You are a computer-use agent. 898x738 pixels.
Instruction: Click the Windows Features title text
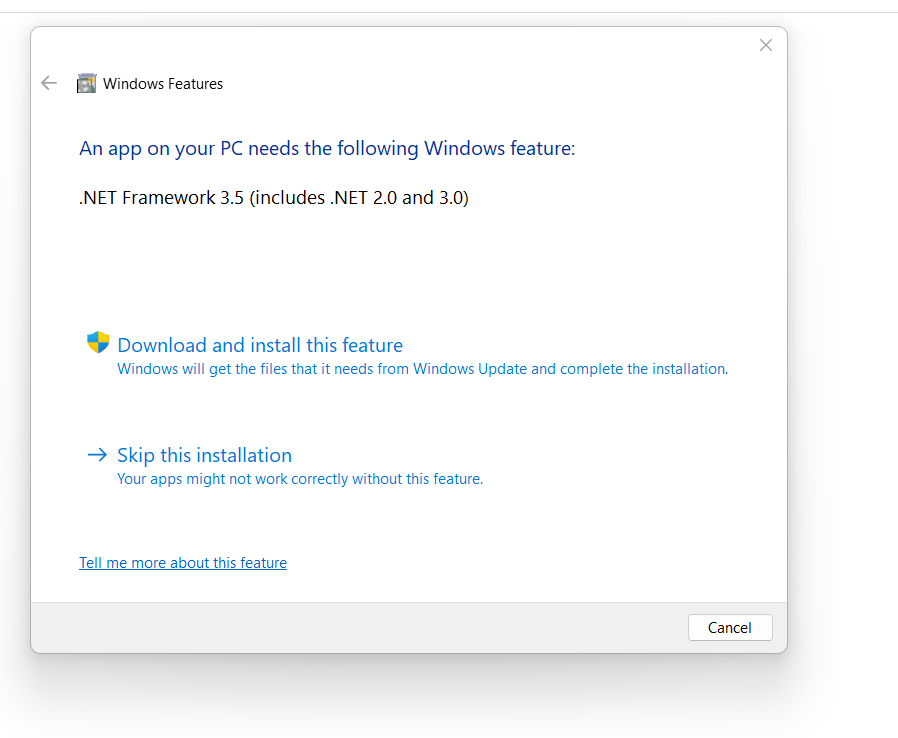pos(163,84)
